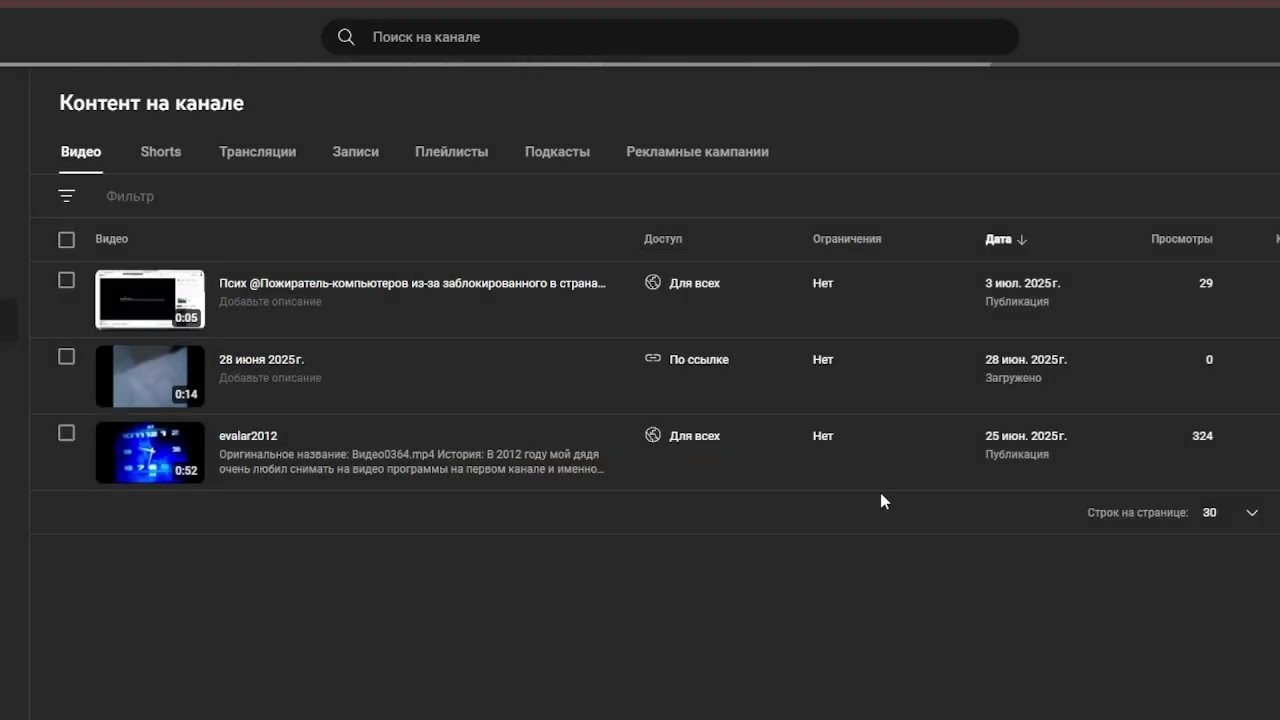This screenshot has height=720, width=1280.
Task: Click the Доступ column header
Action: point(663,239)
